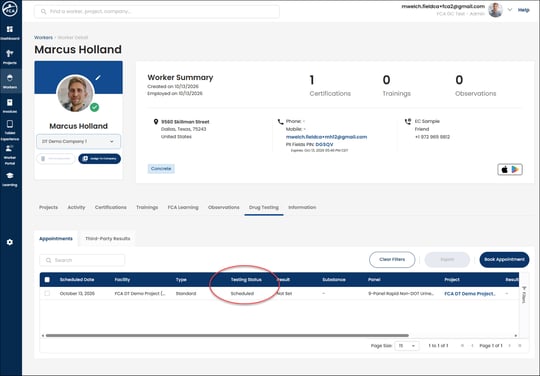Click the Concrete trade tag
Screen dimensions: 540x376
click(x=161, y=169)
